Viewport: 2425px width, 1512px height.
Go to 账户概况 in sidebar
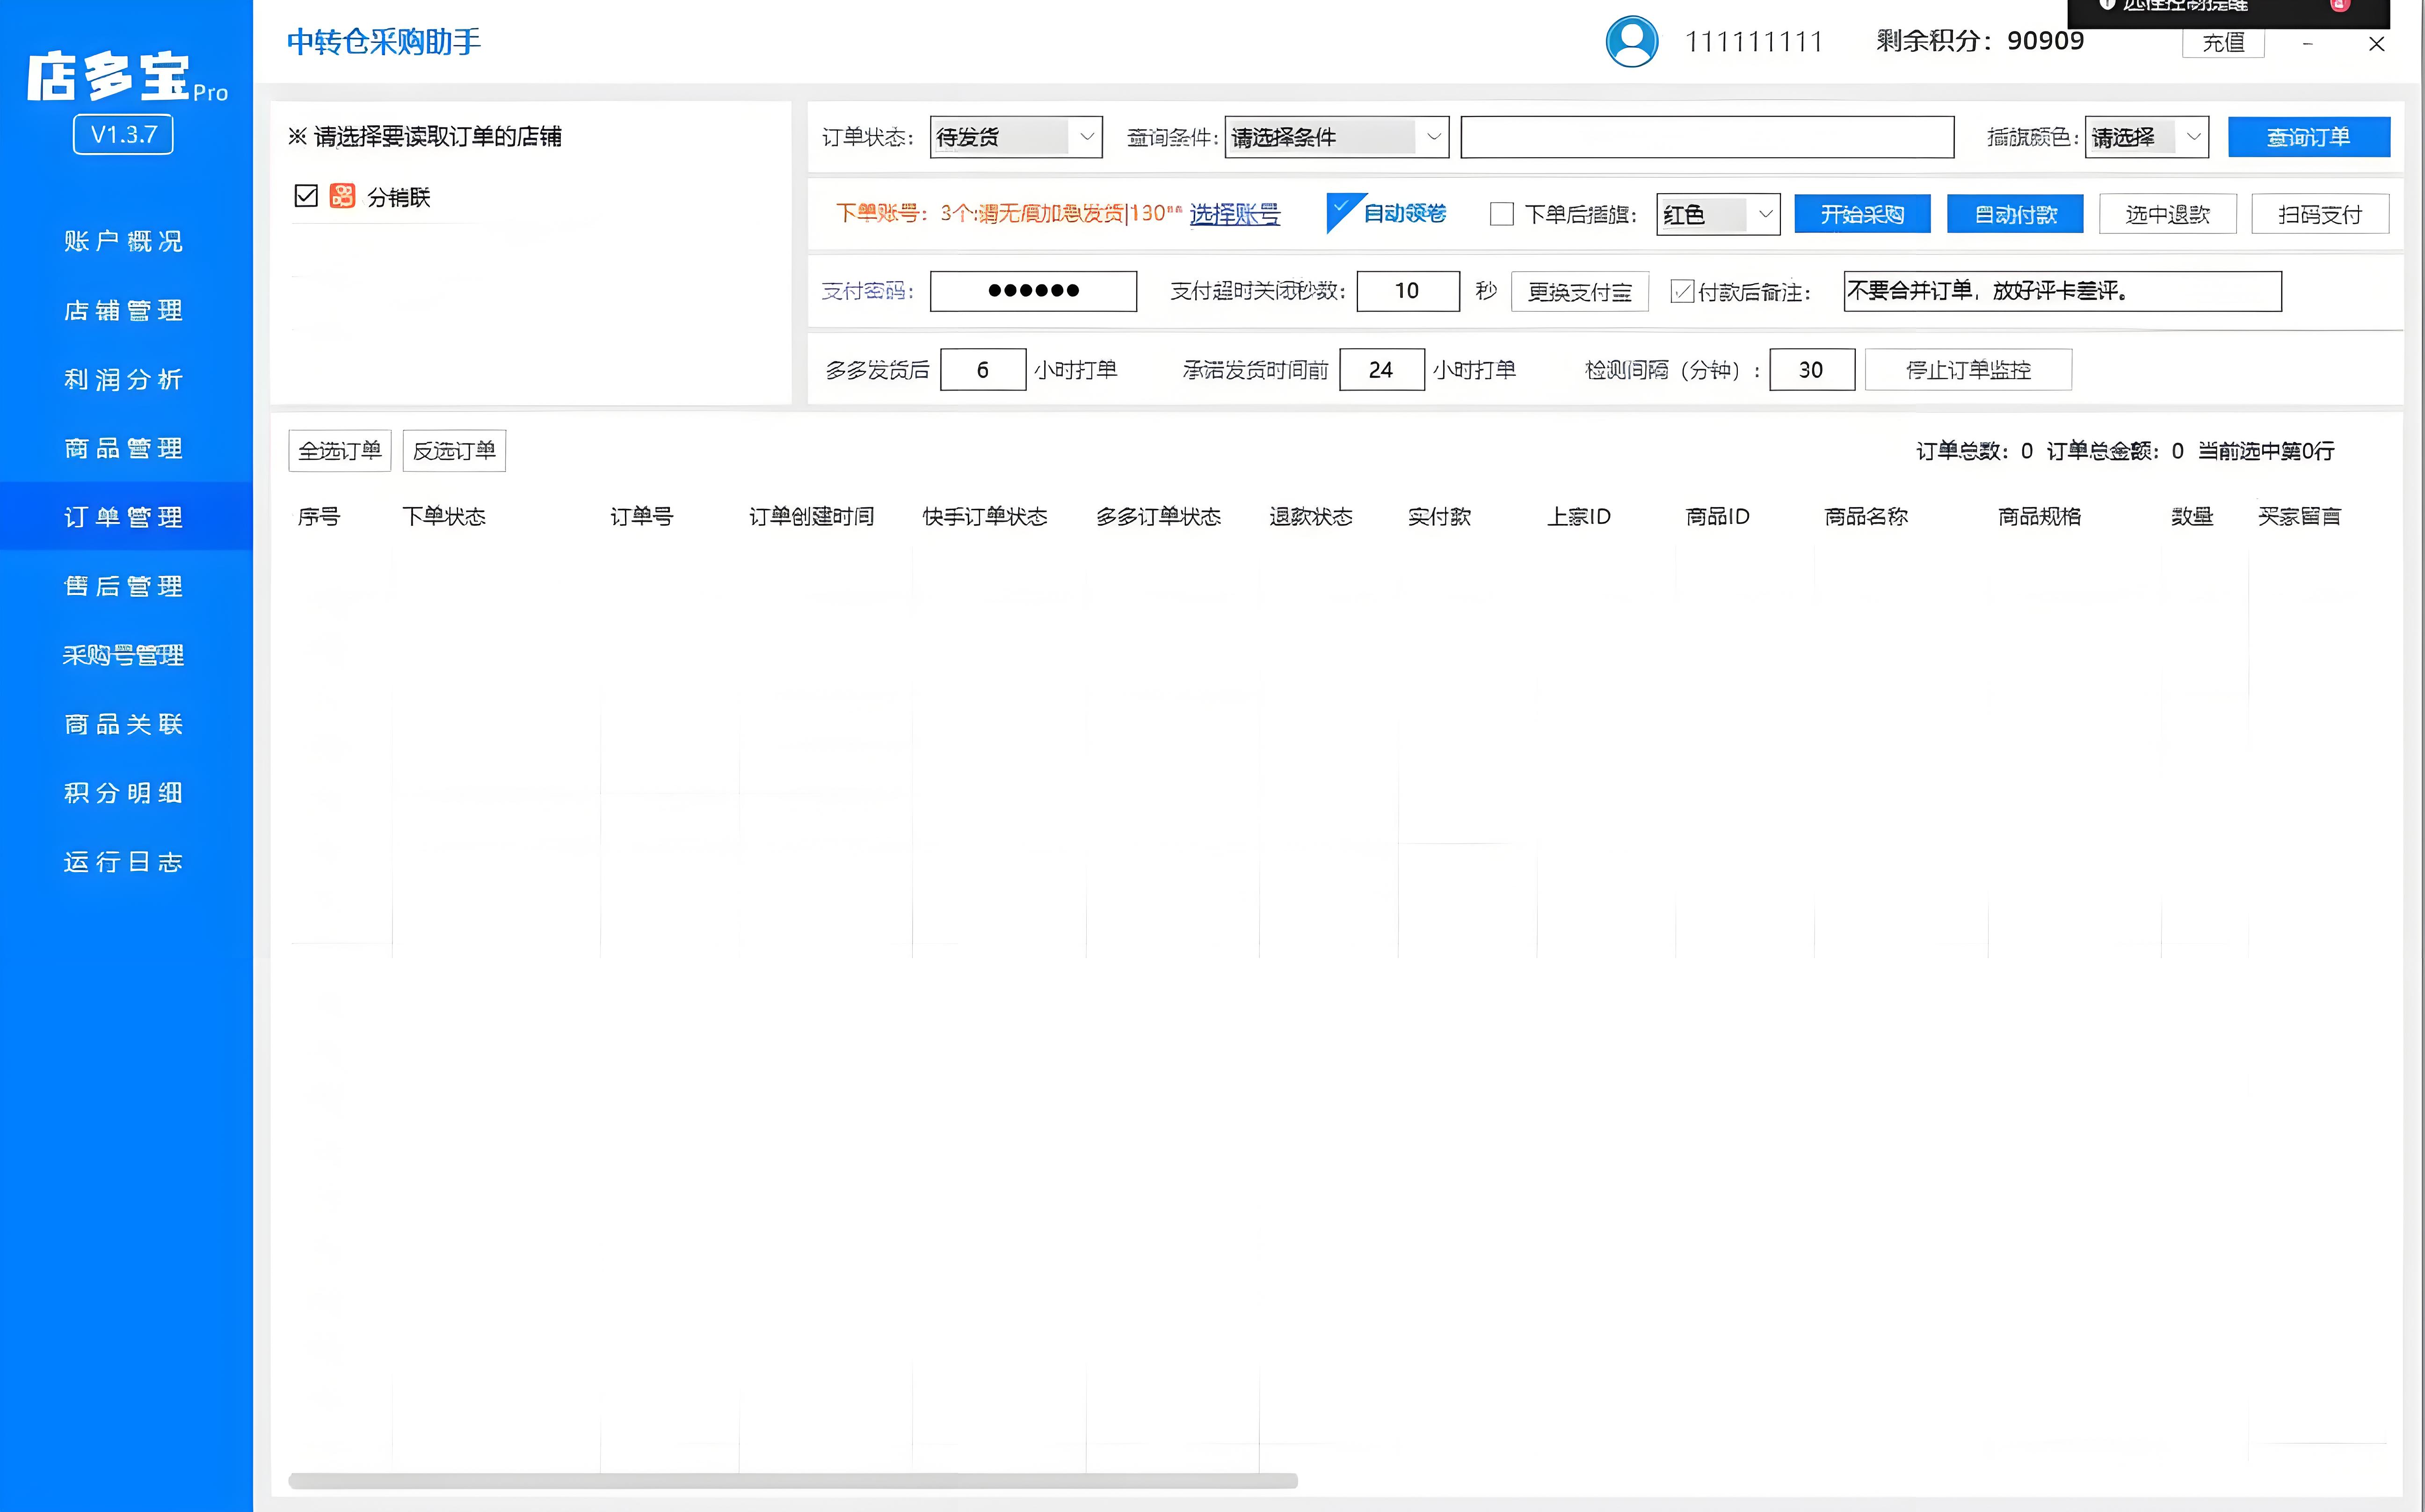pos(124,241)
